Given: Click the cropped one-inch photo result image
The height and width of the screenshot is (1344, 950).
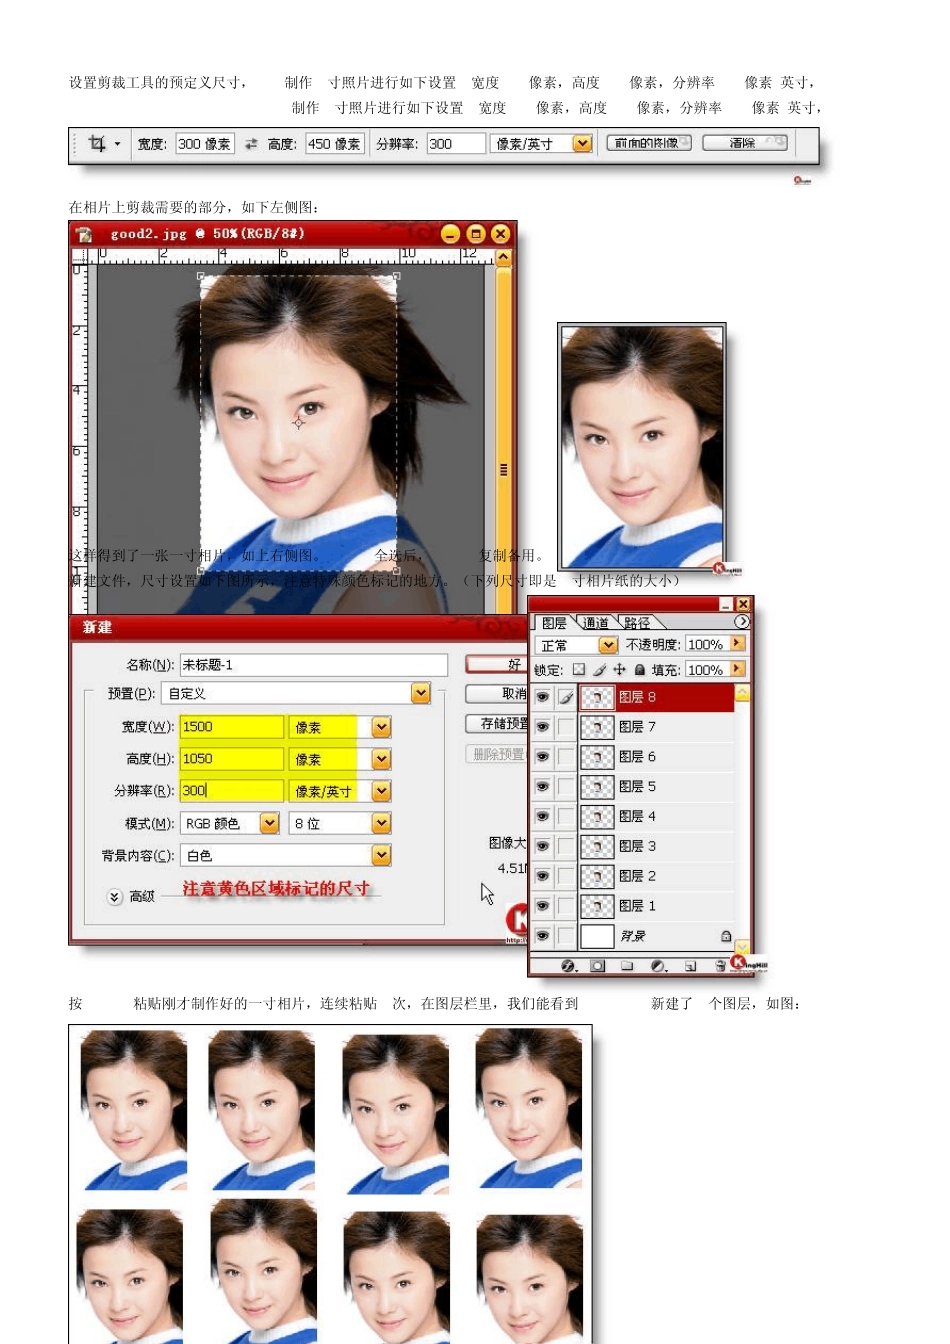Looking at the screenshot, I should tap(641, 448).
